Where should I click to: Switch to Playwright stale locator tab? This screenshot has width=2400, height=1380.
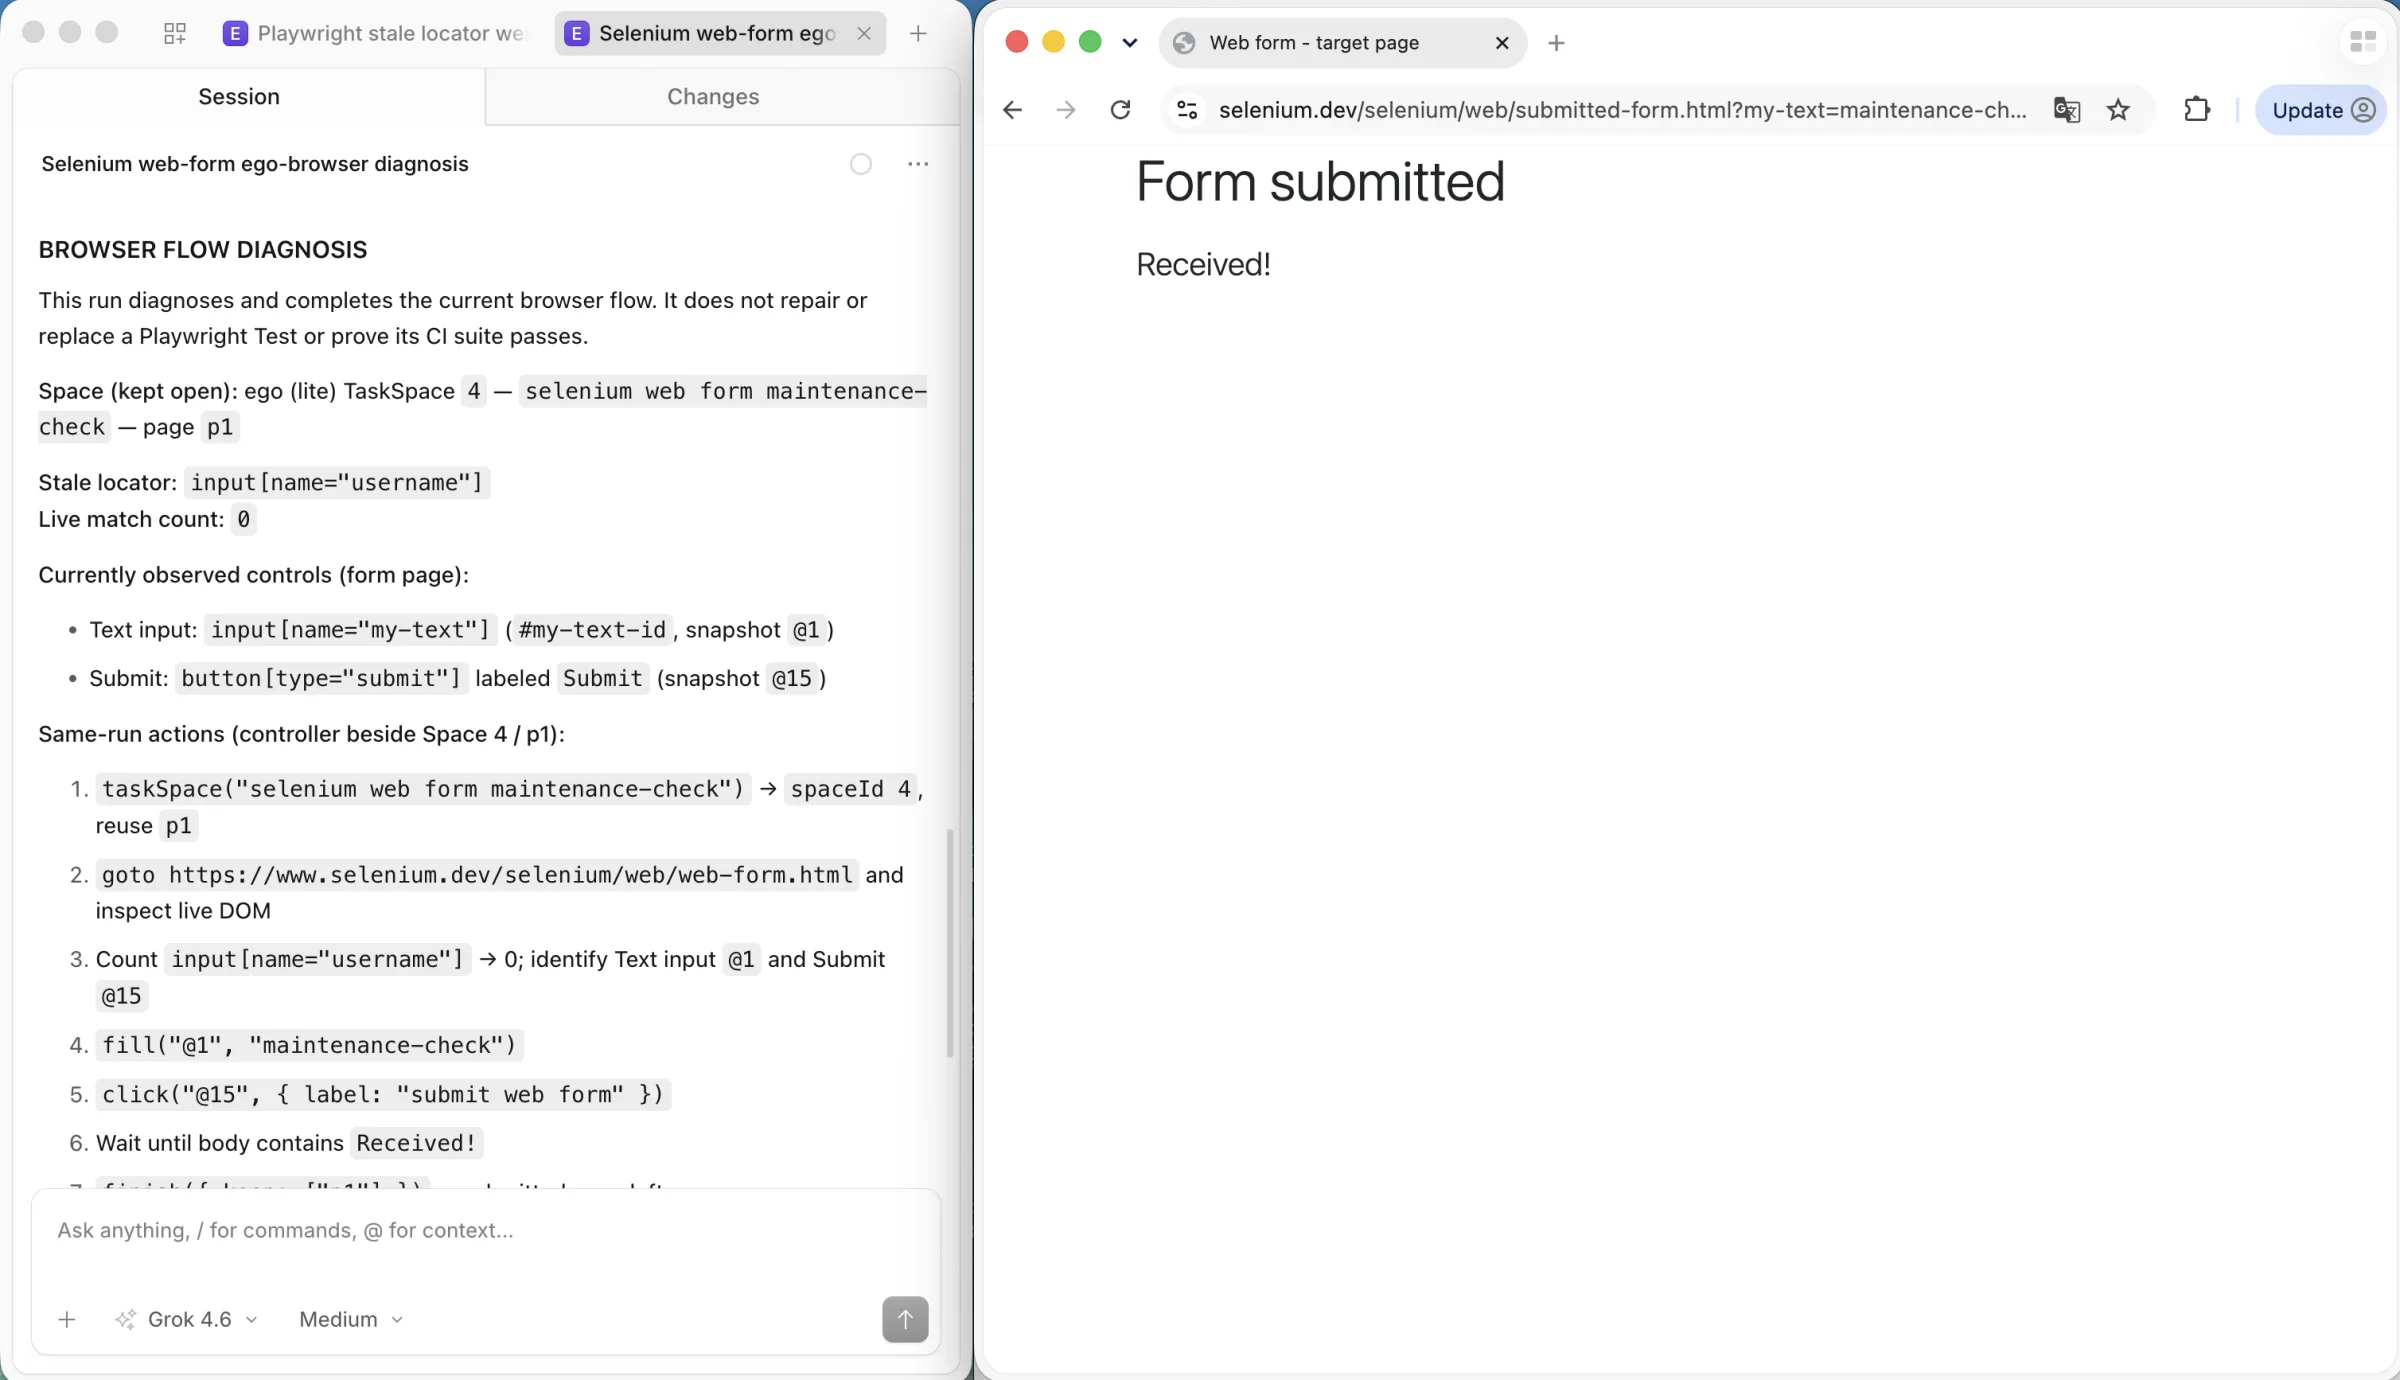tap(377, 33)
